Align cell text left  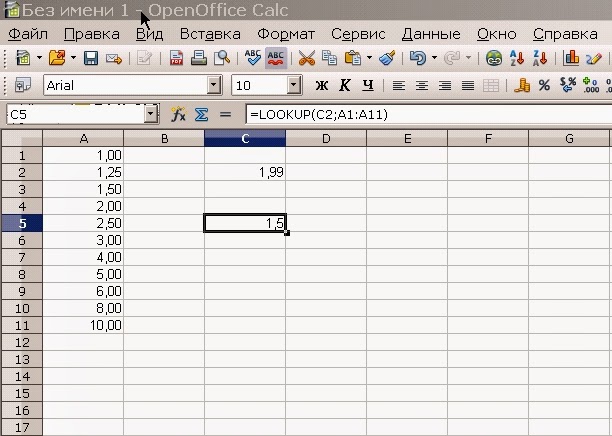[399, 85]
